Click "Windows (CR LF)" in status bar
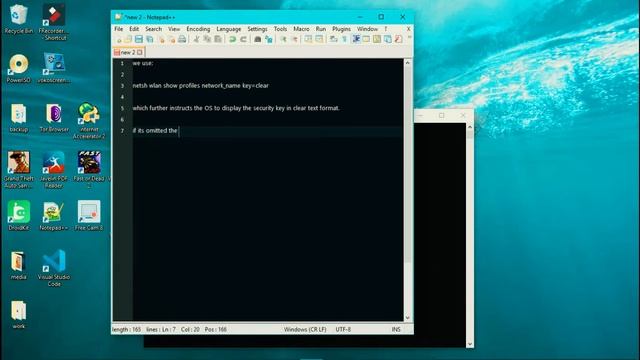This screenshot has width=640, height=360. [x=305, y=329]
